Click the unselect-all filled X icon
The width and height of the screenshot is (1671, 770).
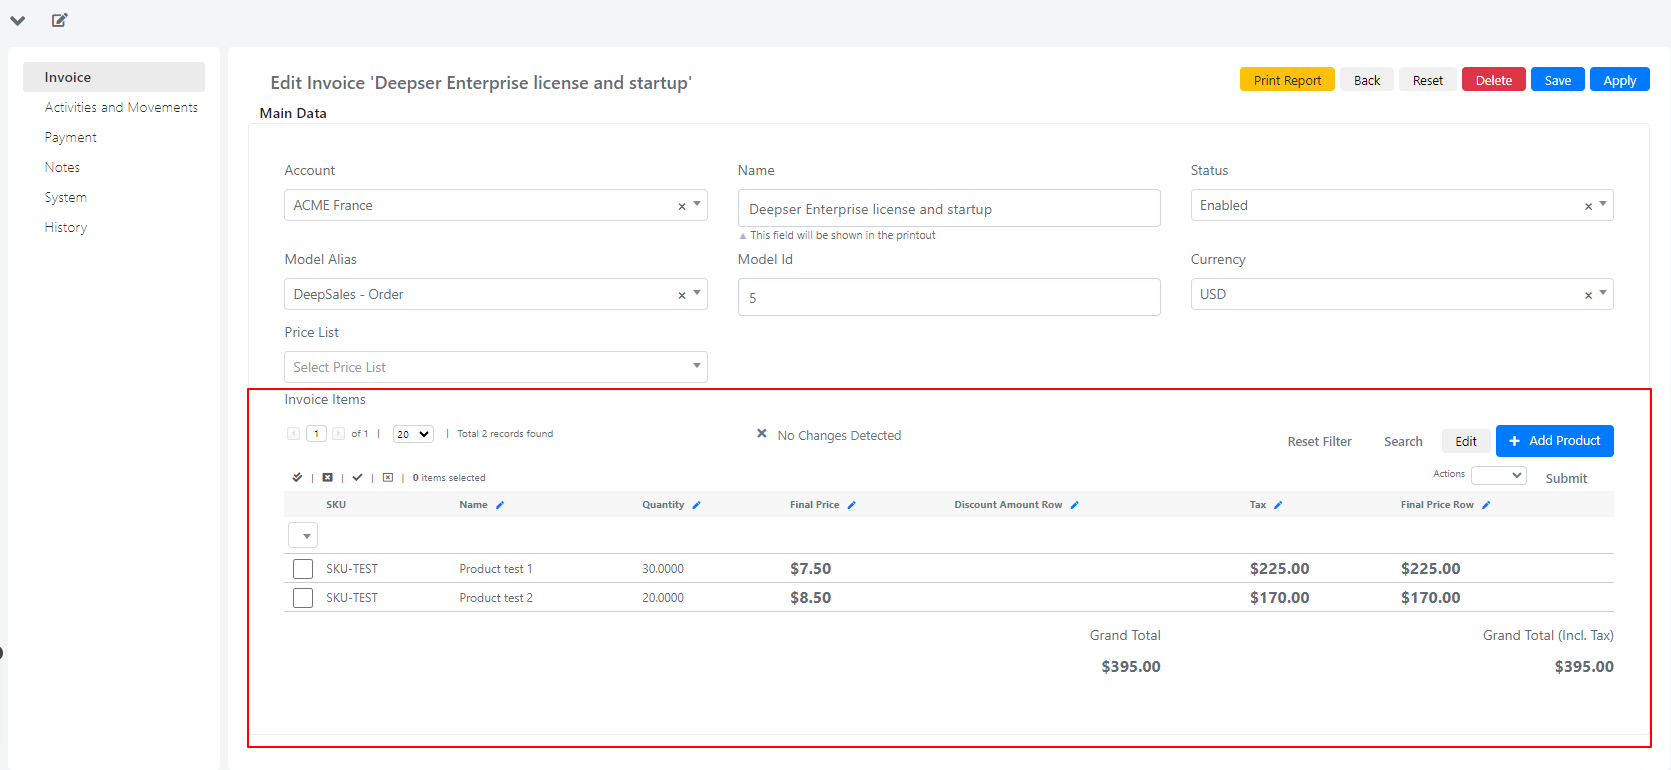(327, 477)
